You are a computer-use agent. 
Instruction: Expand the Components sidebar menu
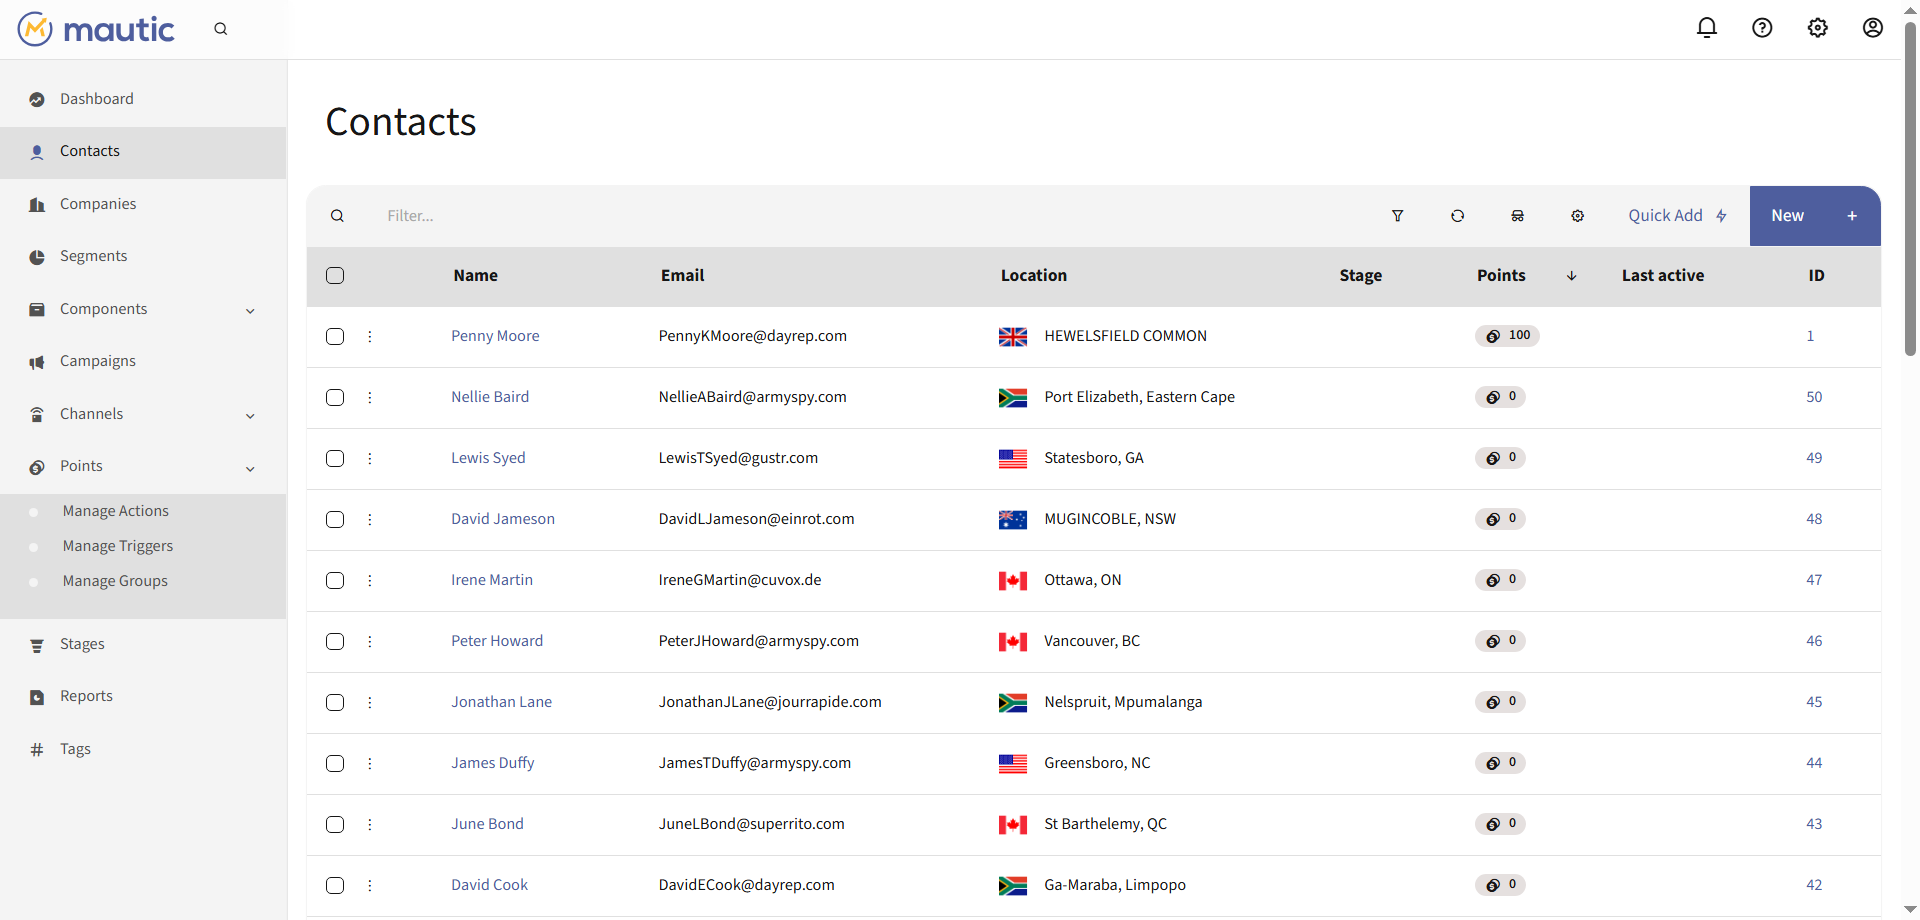pyautogui.click(x=250, y=310)
